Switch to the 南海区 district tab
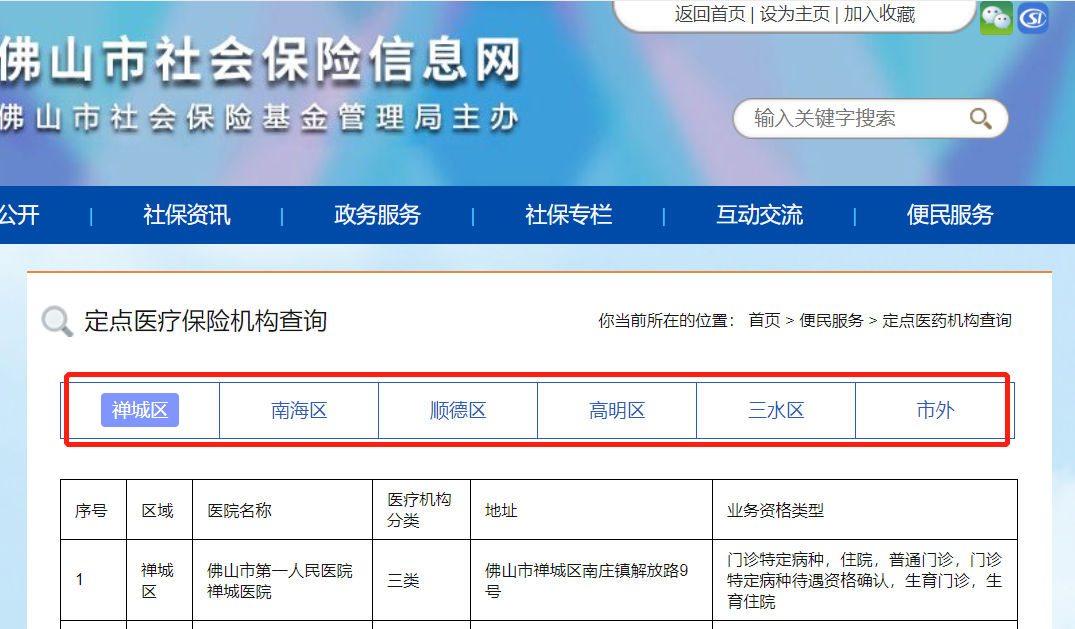Screen dimensions: 1075x629 pos(299,410)
